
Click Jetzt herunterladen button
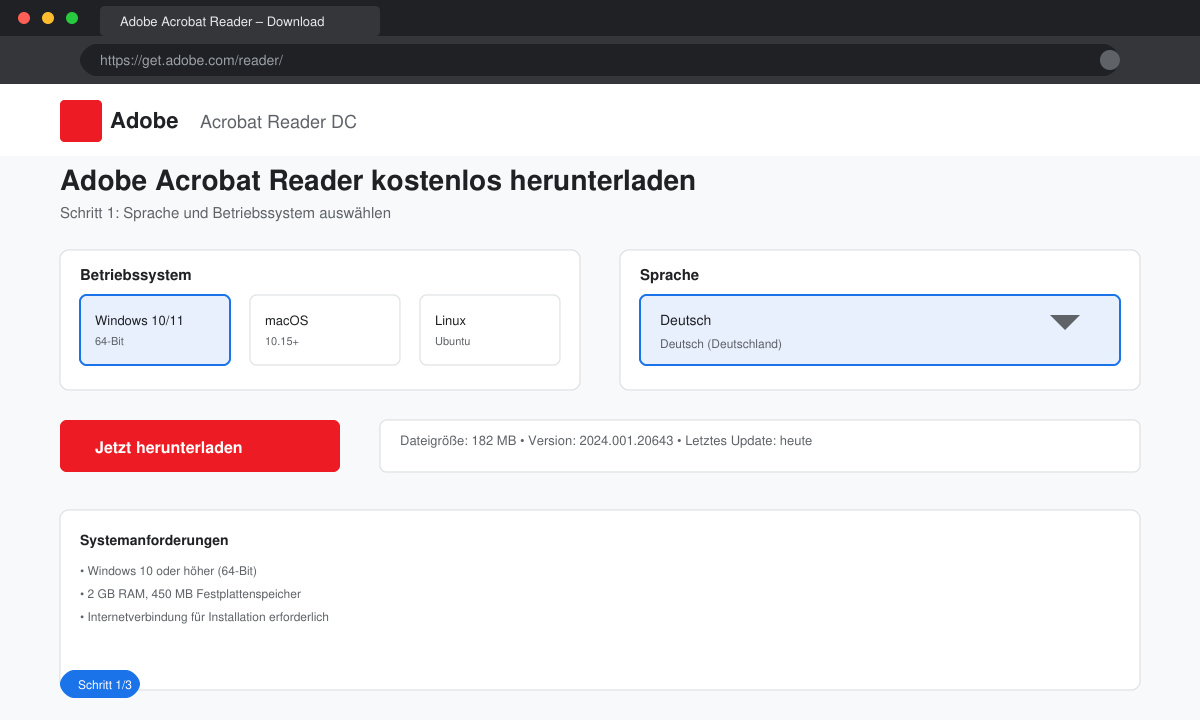(x=200, y=446)
